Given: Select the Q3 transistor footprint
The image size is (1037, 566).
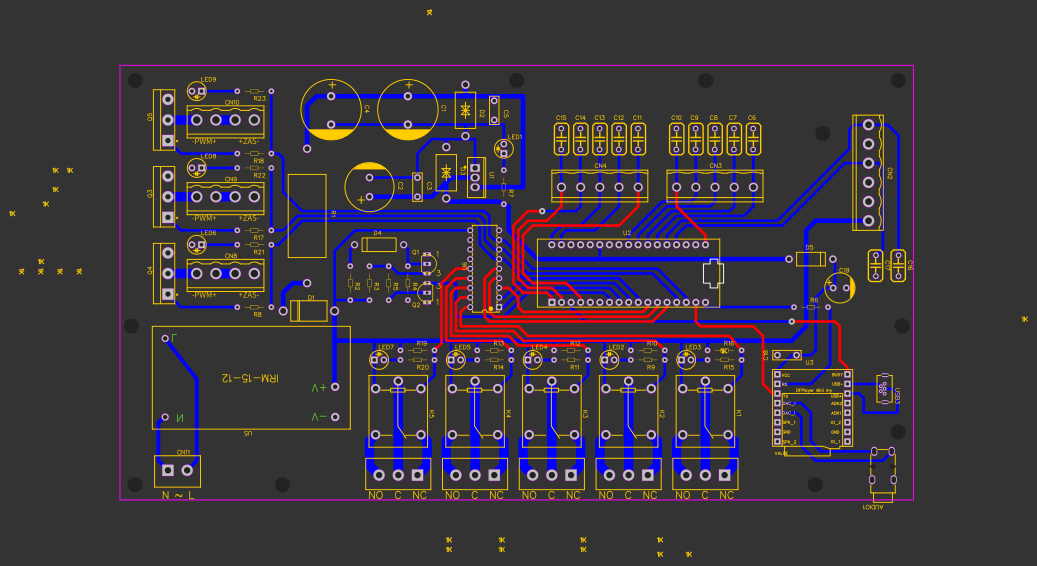Looking at the screenshot, I should coord(164,196).
